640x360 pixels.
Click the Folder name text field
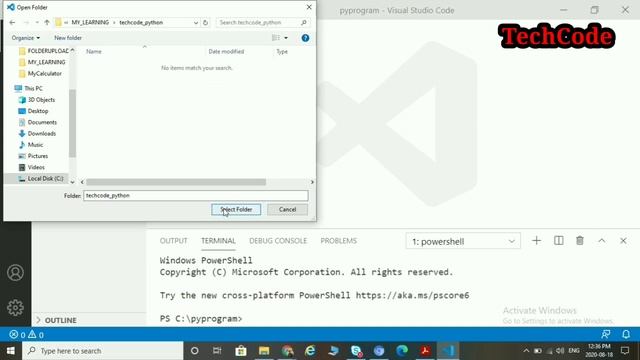click(x=196, y=196)
